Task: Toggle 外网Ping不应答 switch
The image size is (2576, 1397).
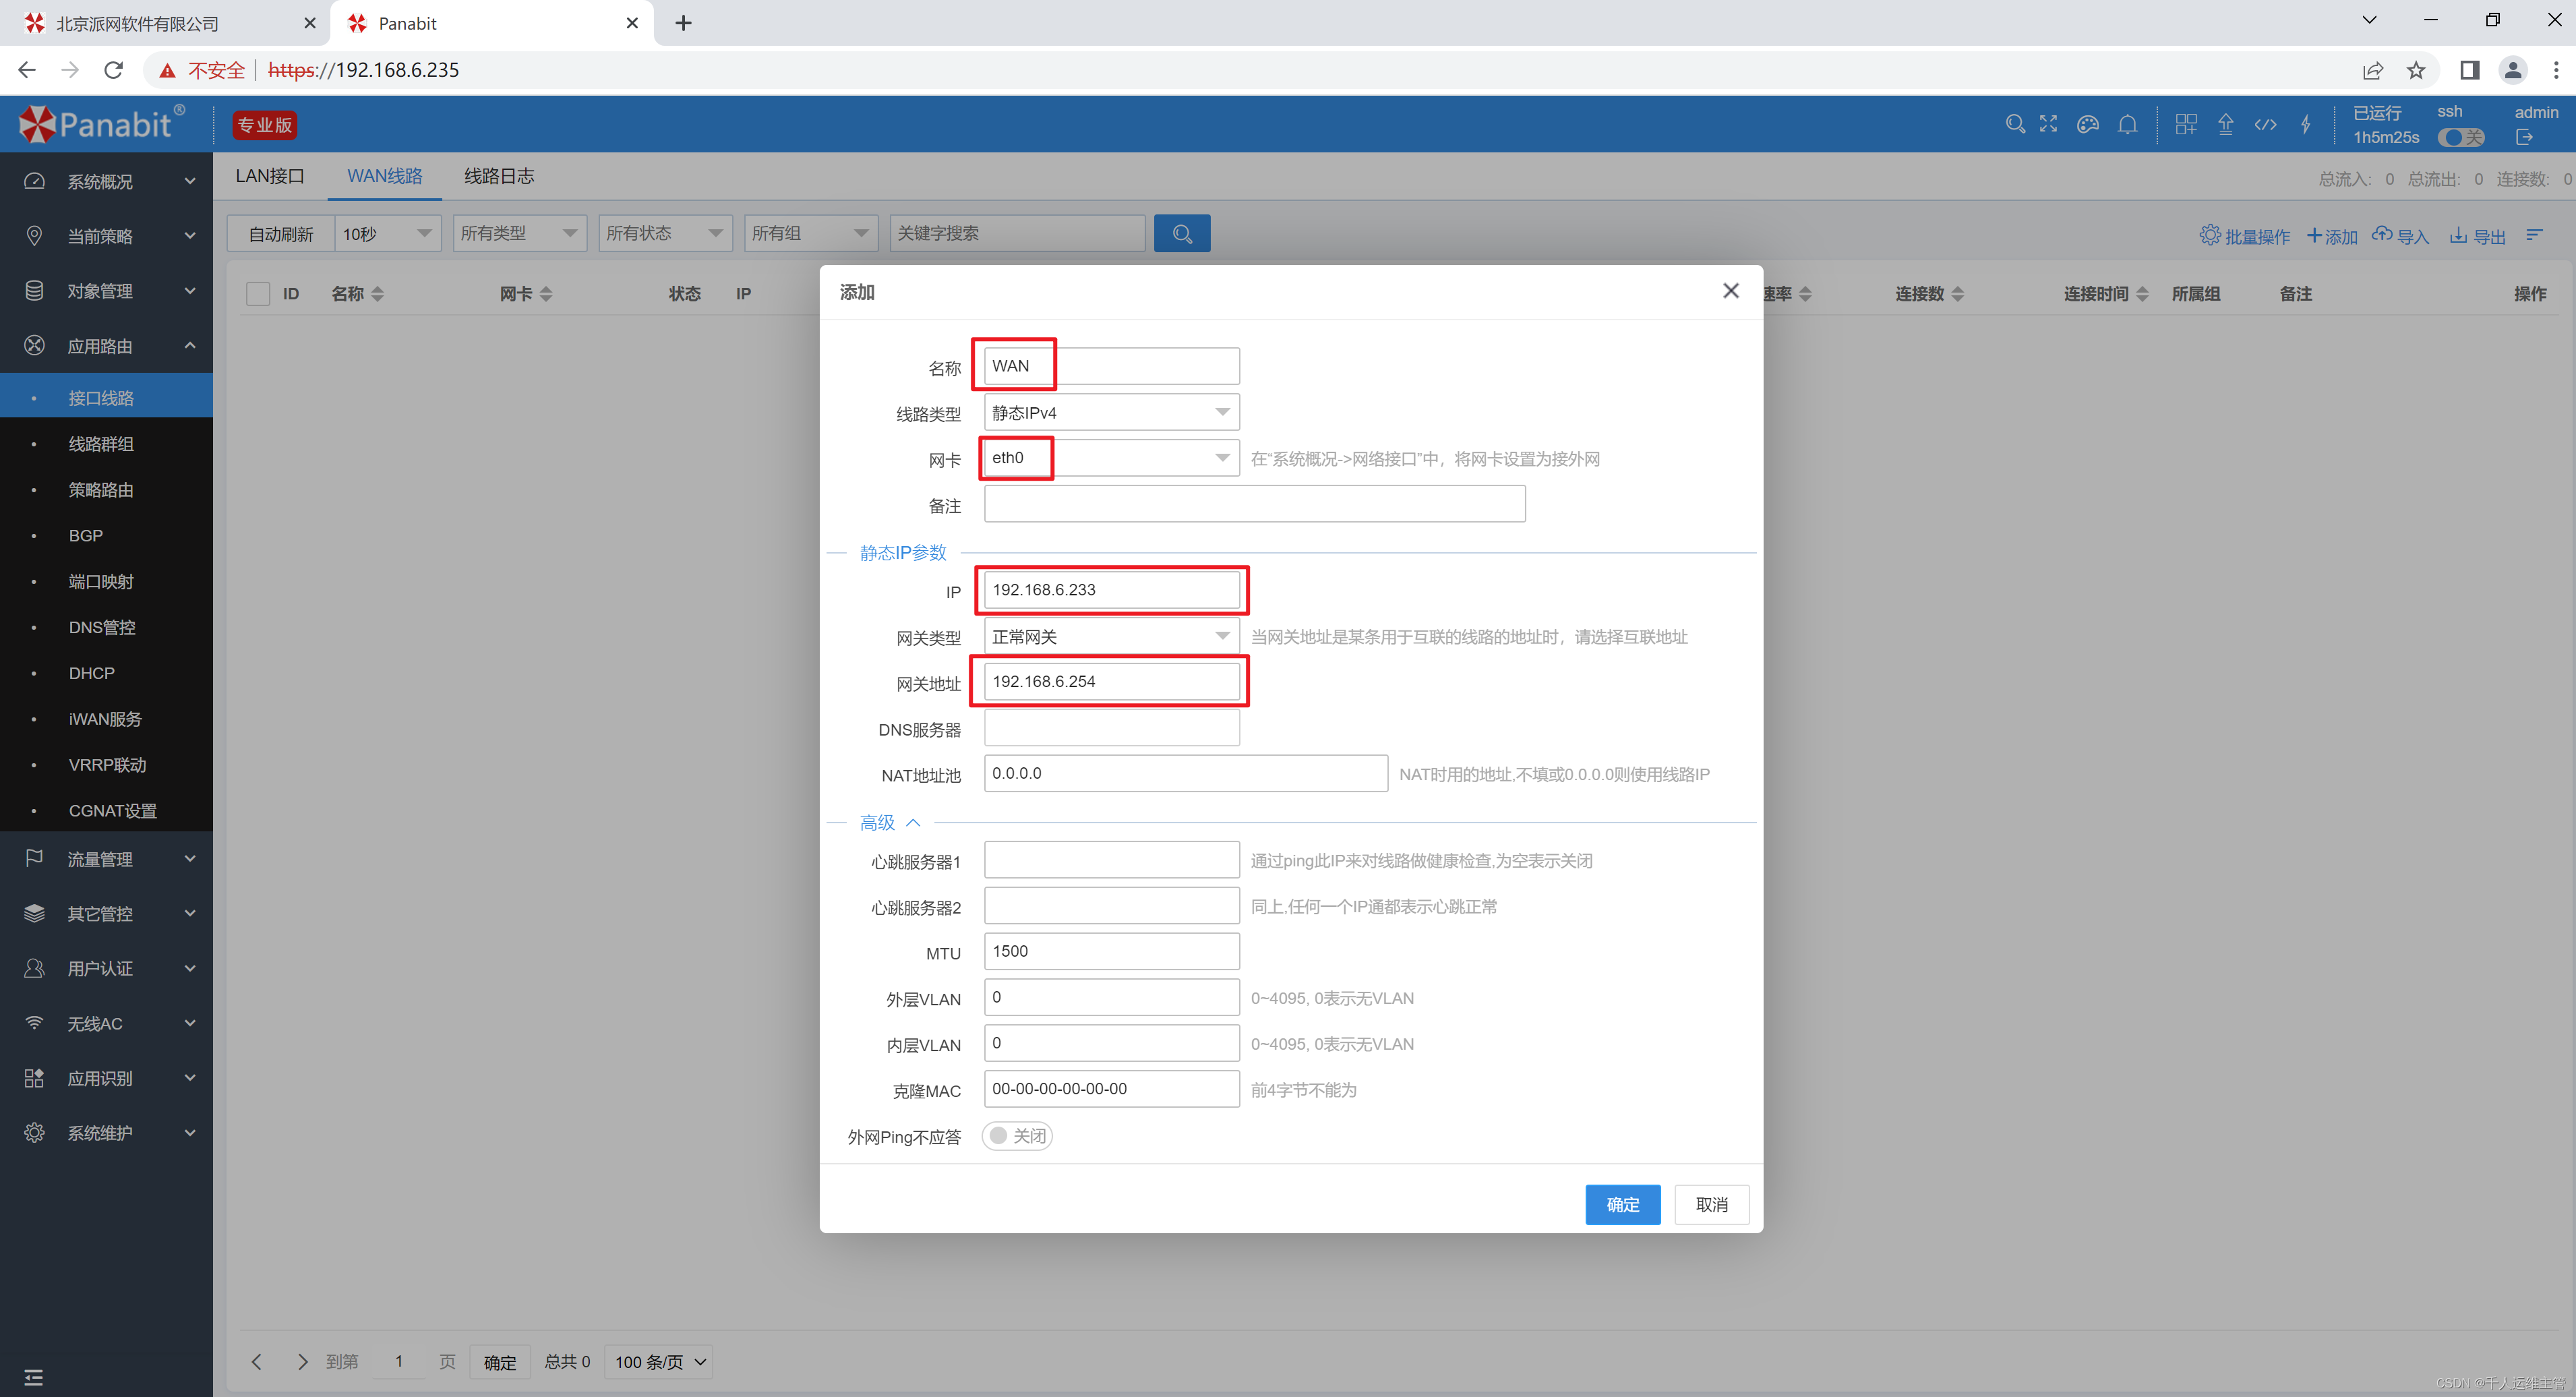Action: tap(1017, 1136)
